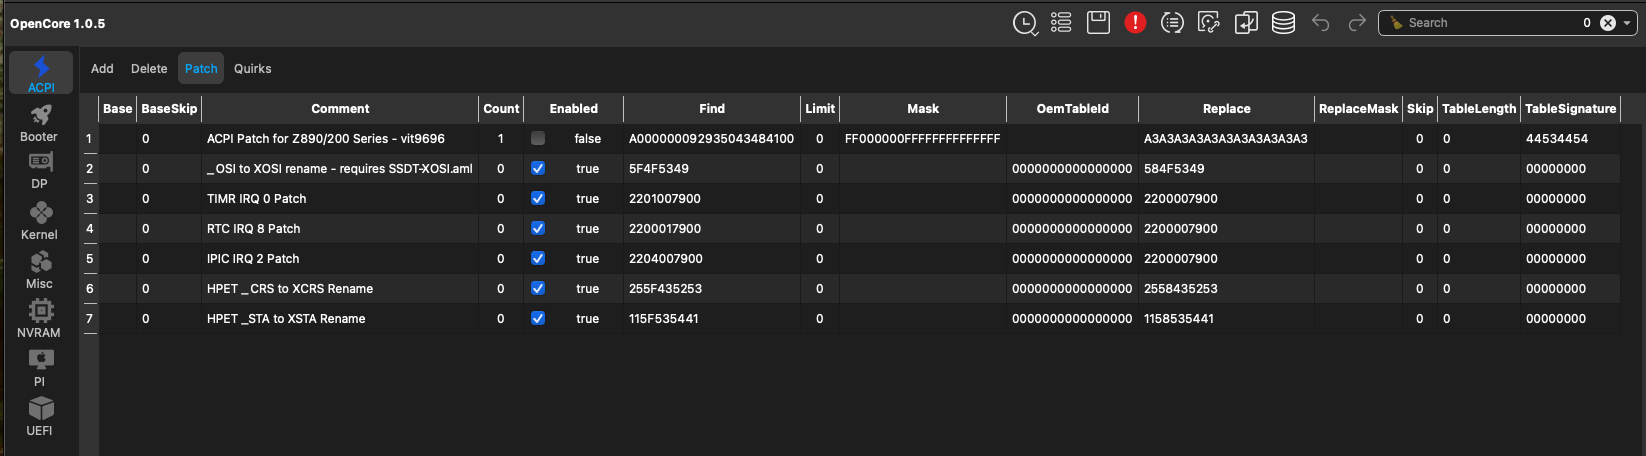Image resolution: width=1646 pixels, height=456 pixels.
Task: Click the Find column header
Action: click(x=712, y=109)
